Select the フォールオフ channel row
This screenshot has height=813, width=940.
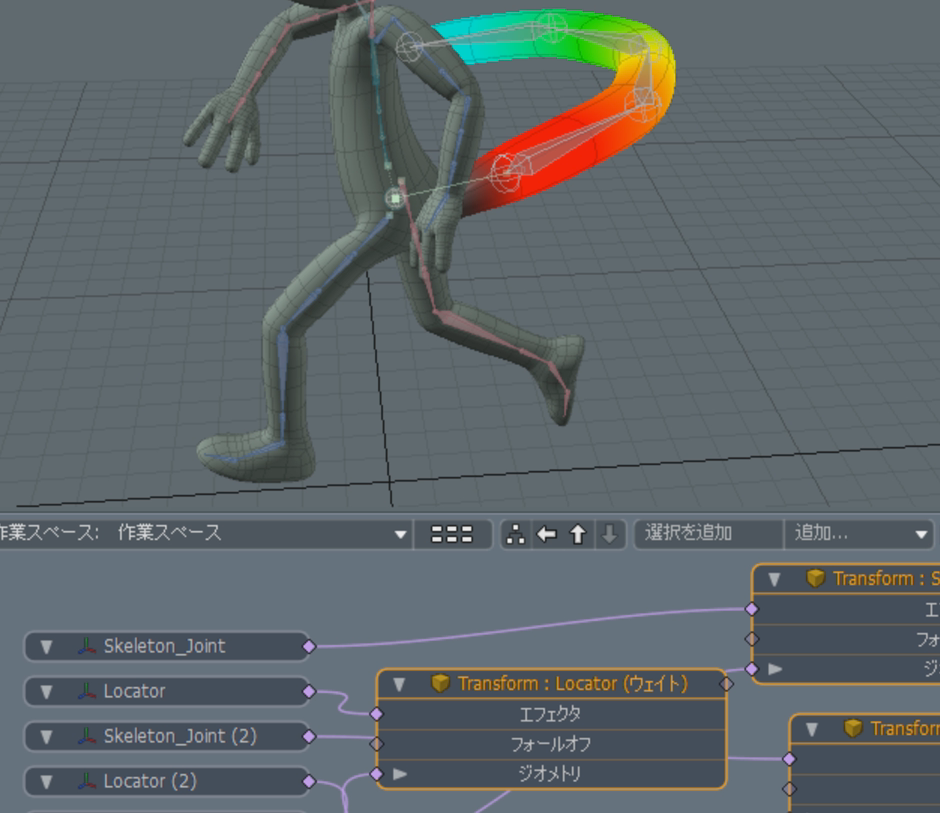550,744
